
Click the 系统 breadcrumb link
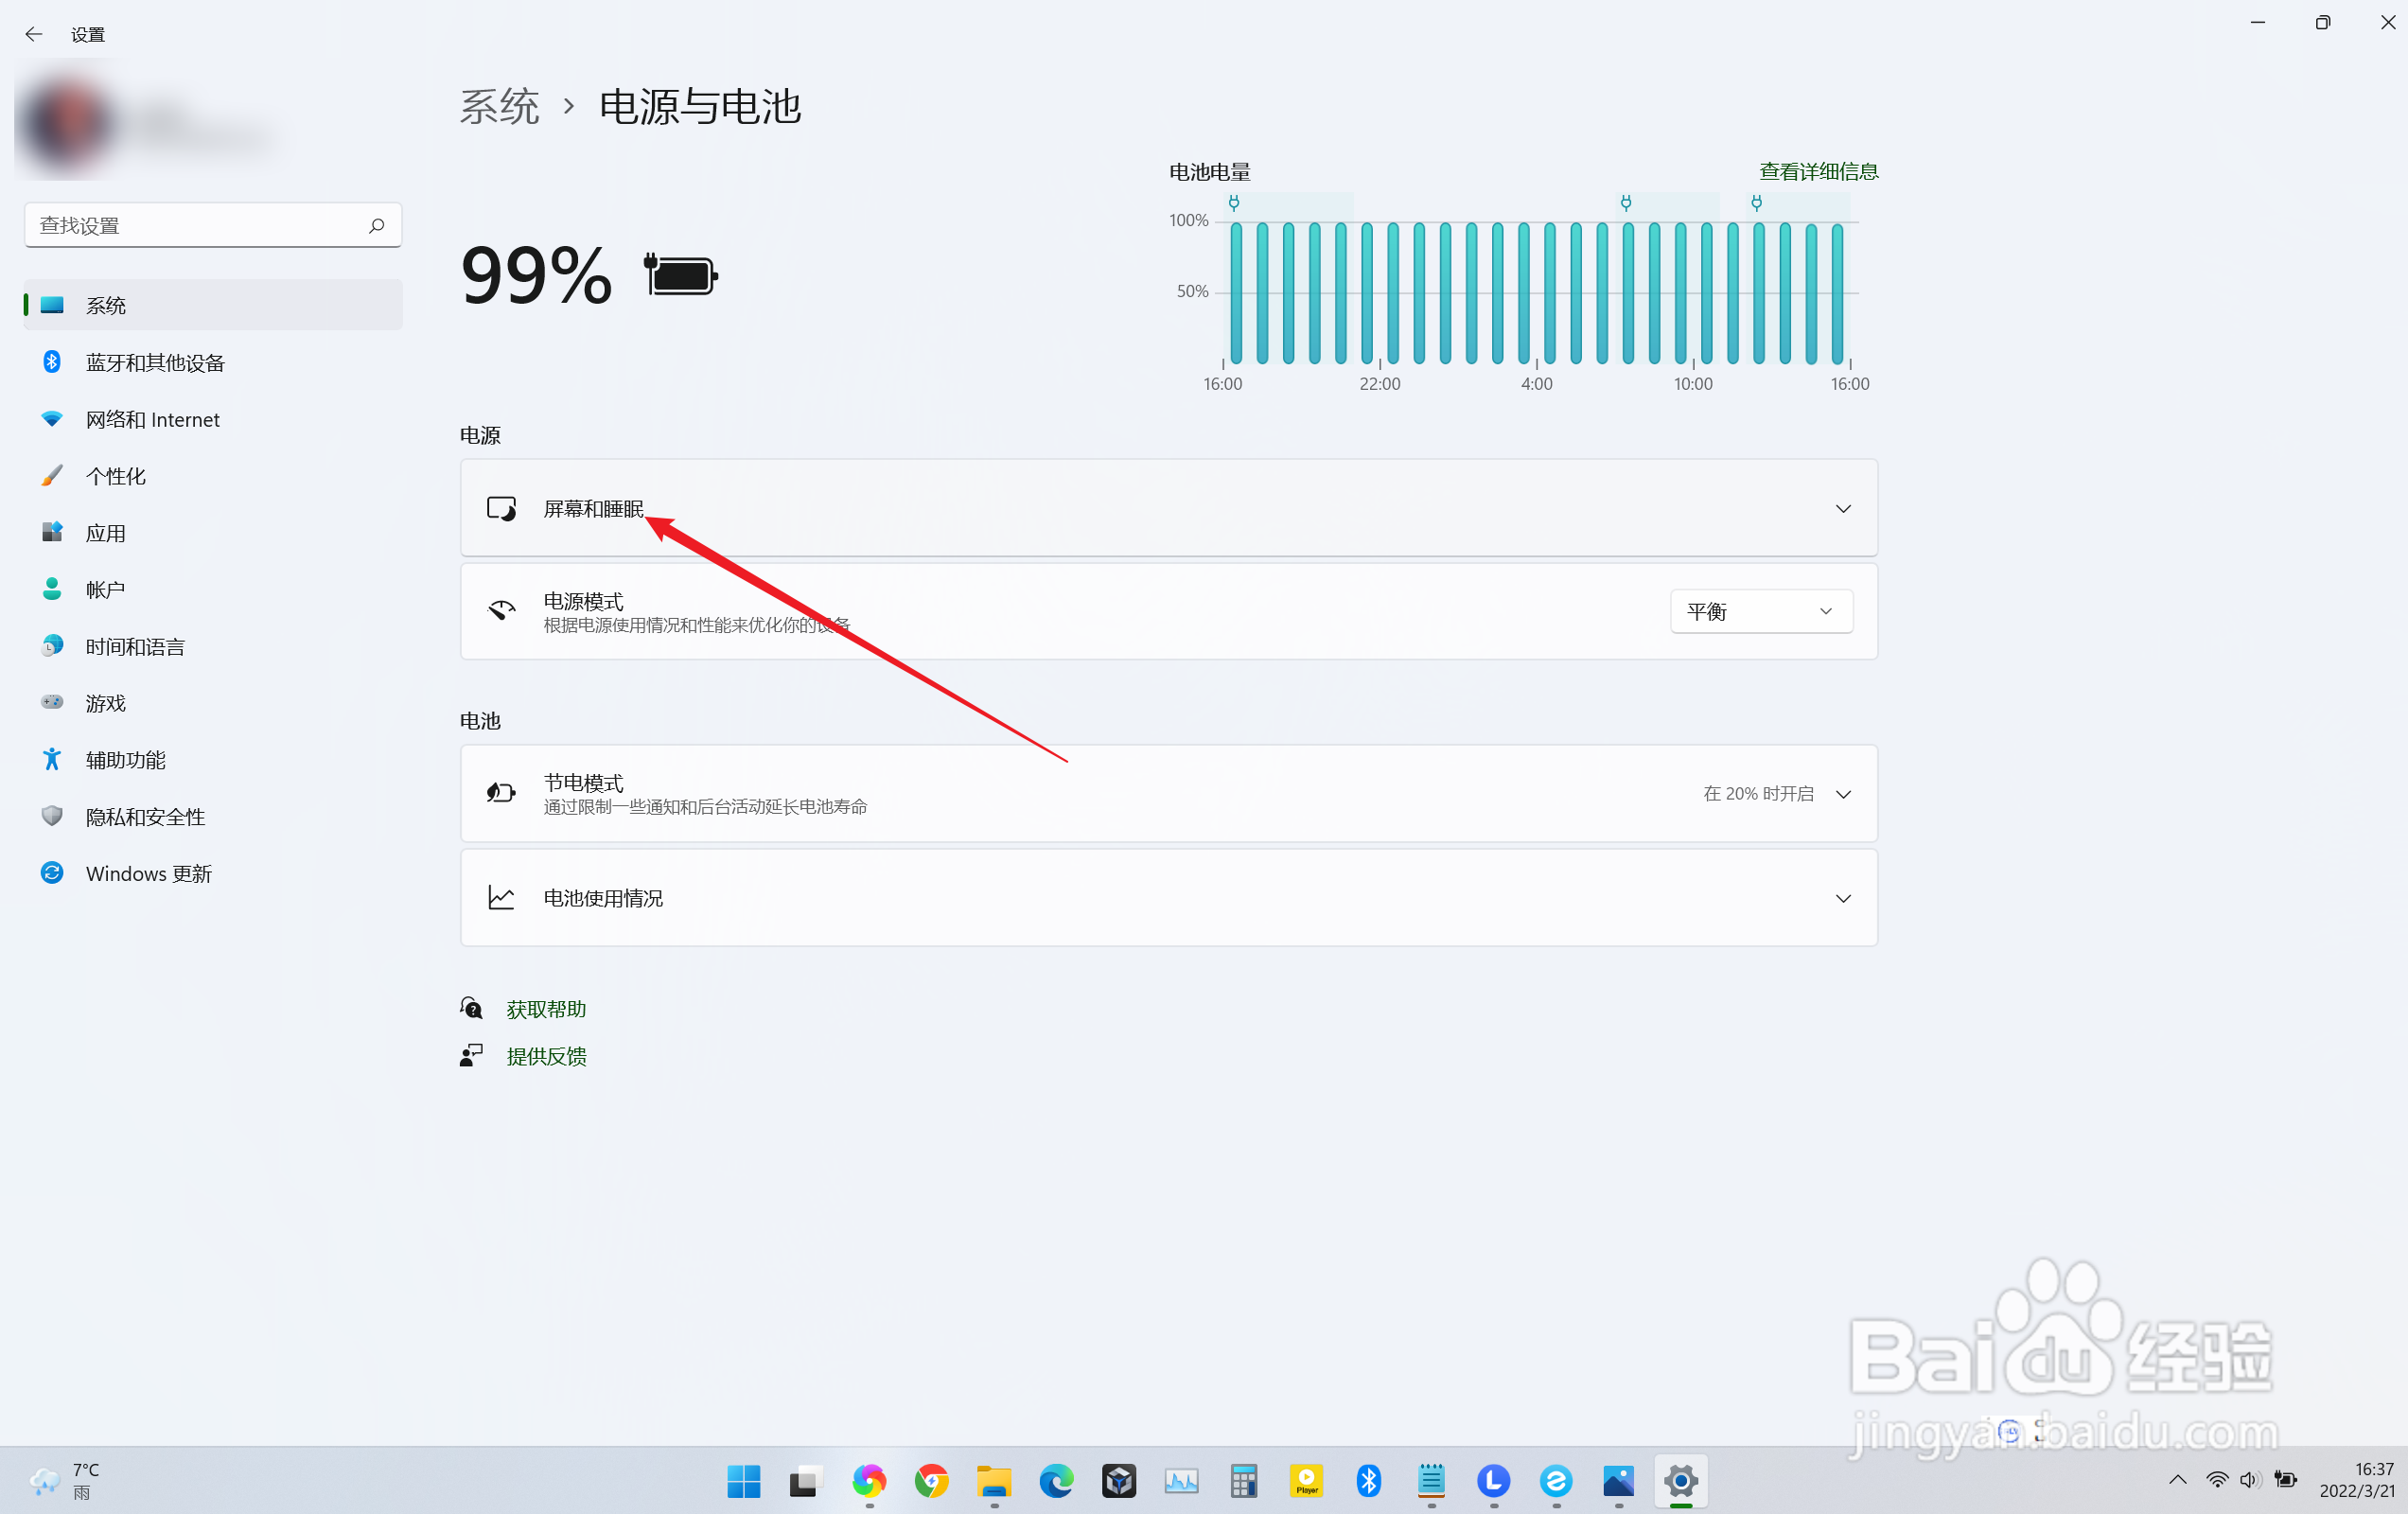[499, 107]
